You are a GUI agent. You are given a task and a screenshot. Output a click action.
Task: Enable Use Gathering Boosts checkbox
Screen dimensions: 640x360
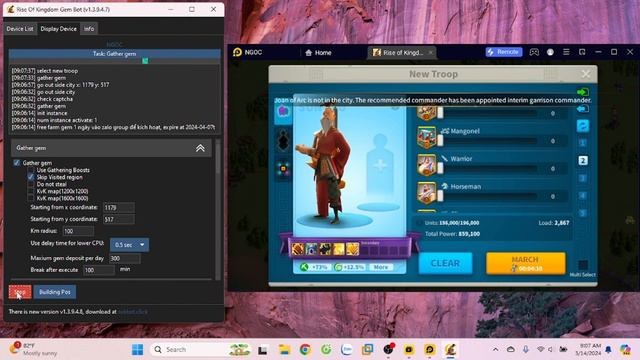click(x=31, y=170)
